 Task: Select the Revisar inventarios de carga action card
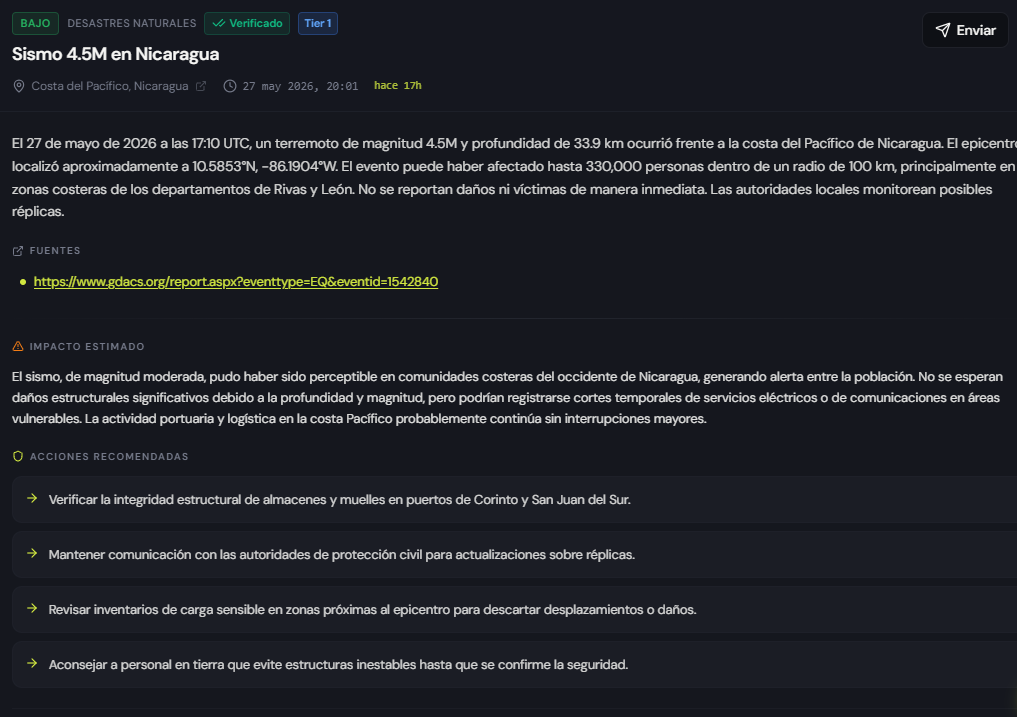(x=514, y=610)
